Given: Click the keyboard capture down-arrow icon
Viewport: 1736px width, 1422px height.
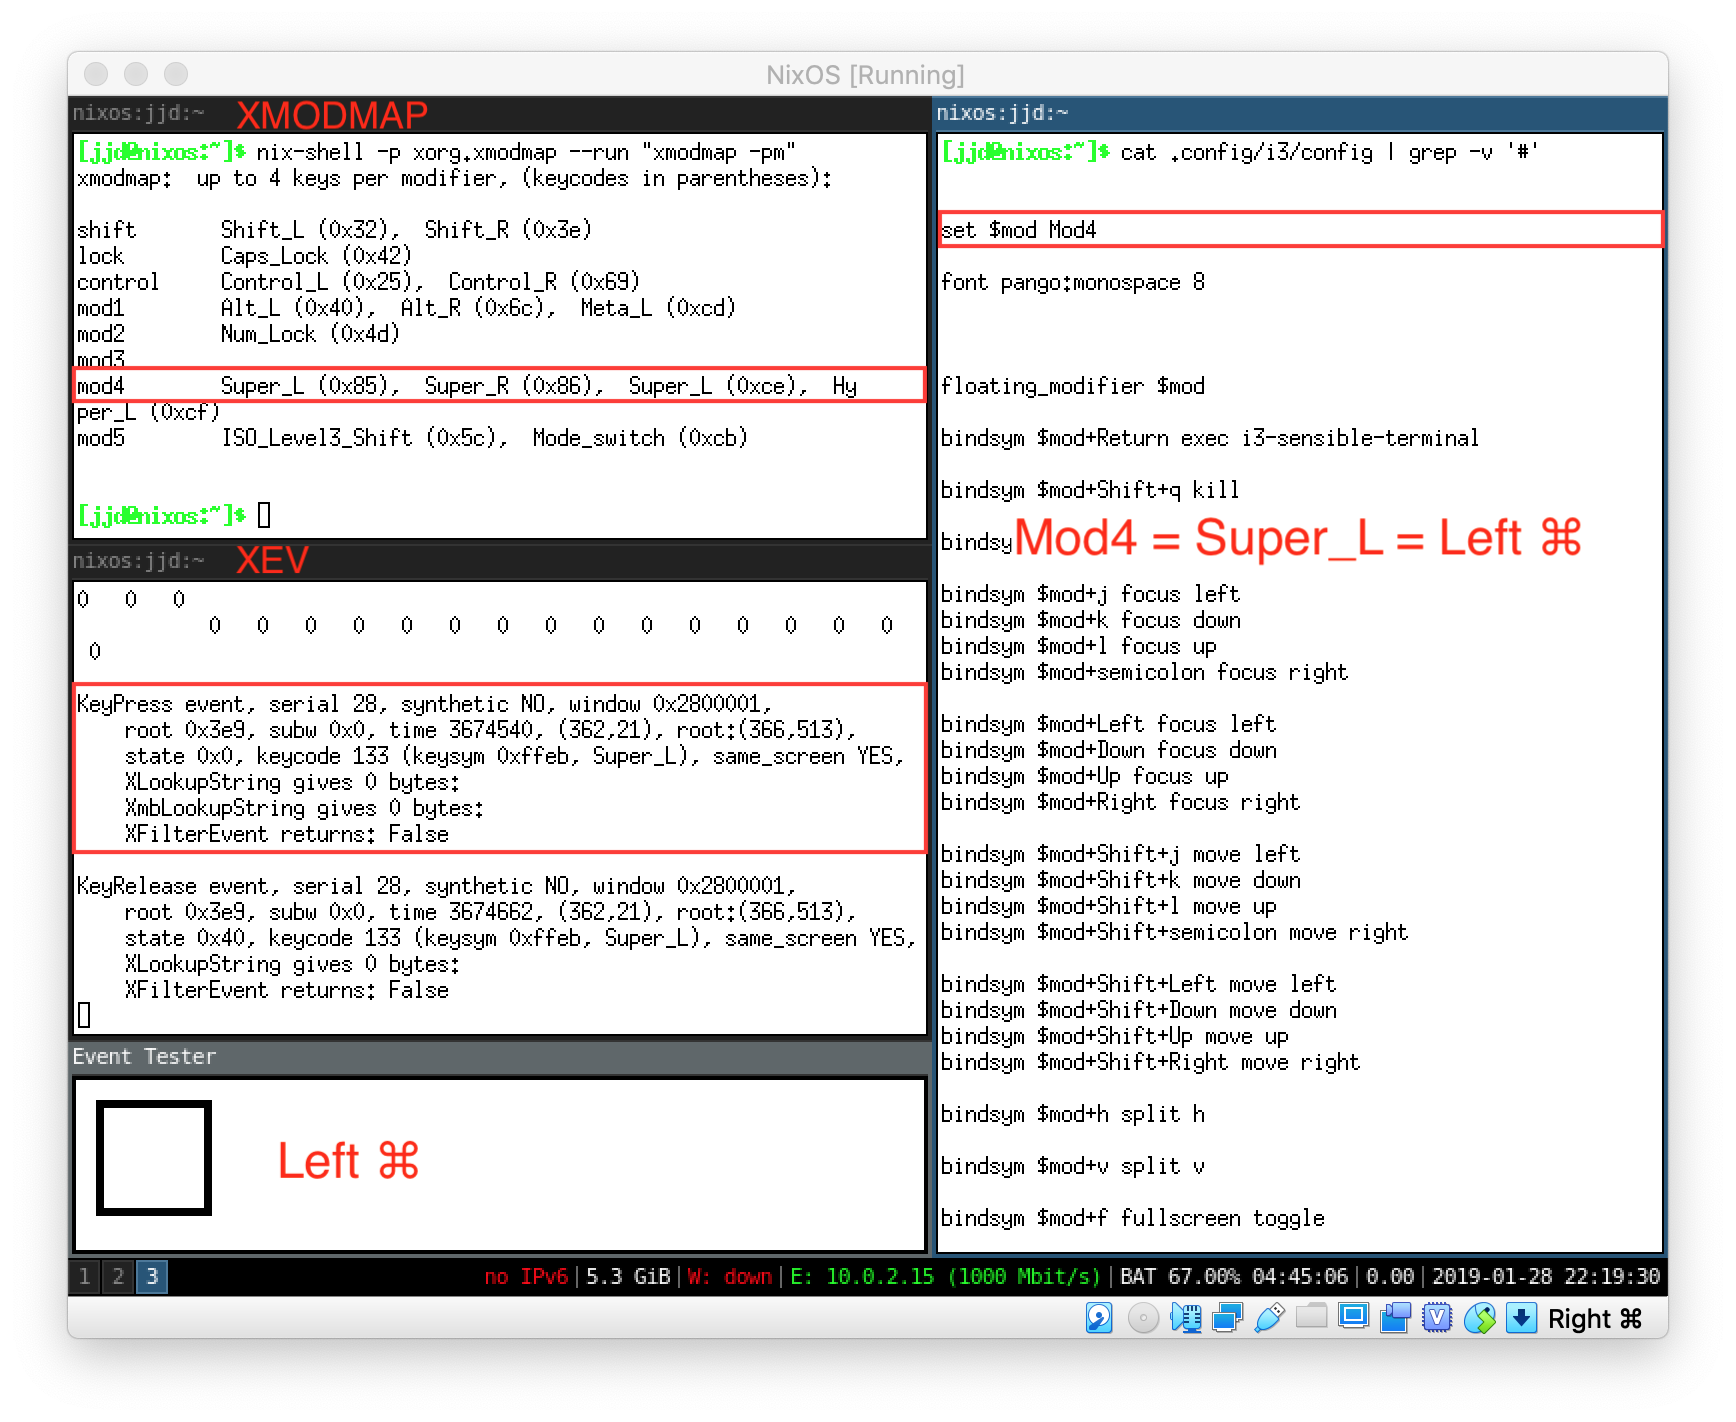Looking at the screenshot, I should point(1521,1318).
